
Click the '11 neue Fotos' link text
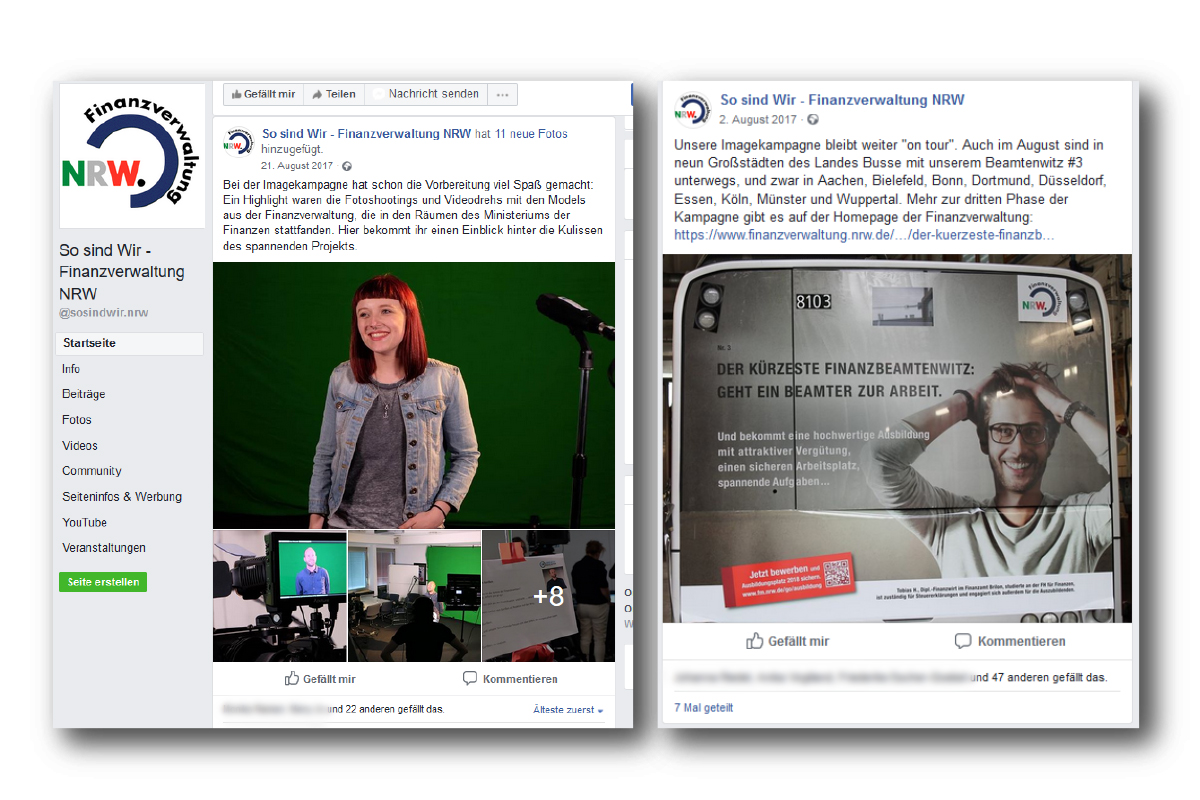pos(532,134)
